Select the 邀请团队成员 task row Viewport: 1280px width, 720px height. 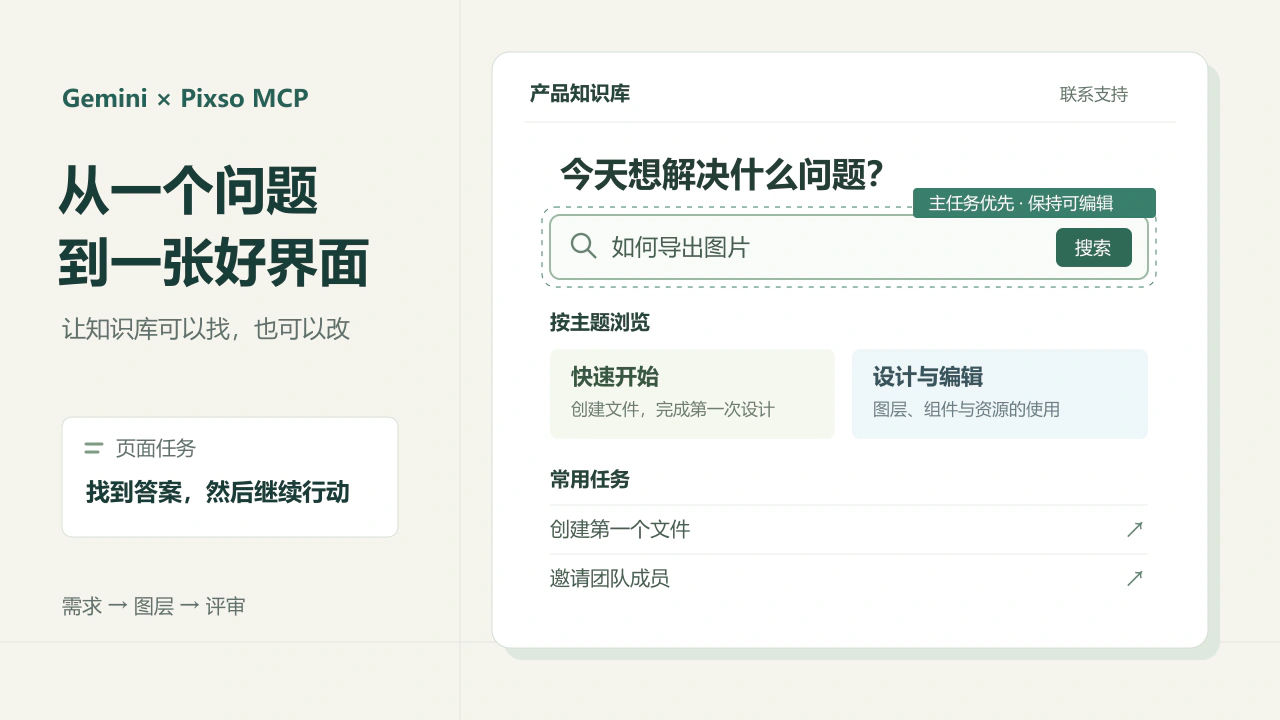[849, 578]
